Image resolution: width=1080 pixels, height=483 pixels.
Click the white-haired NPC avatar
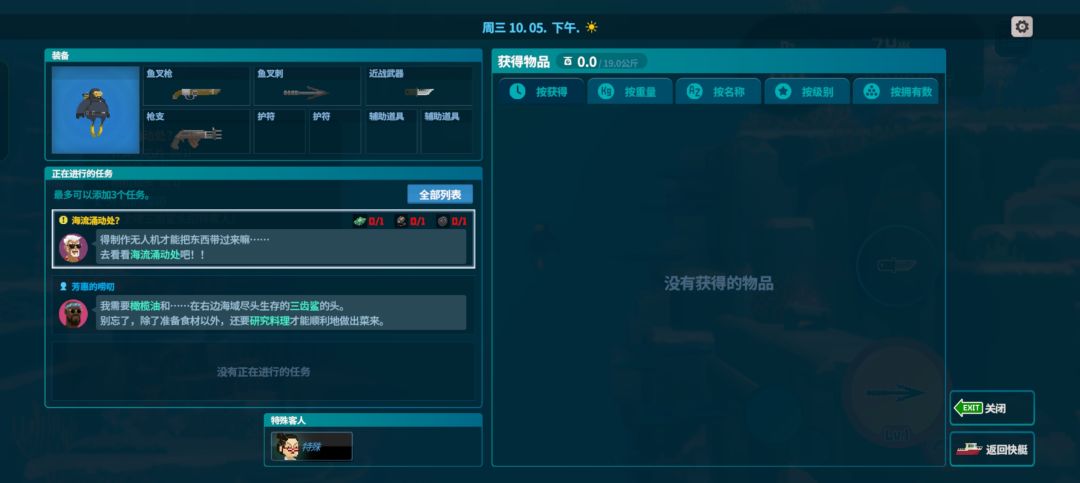coord(73,247)
